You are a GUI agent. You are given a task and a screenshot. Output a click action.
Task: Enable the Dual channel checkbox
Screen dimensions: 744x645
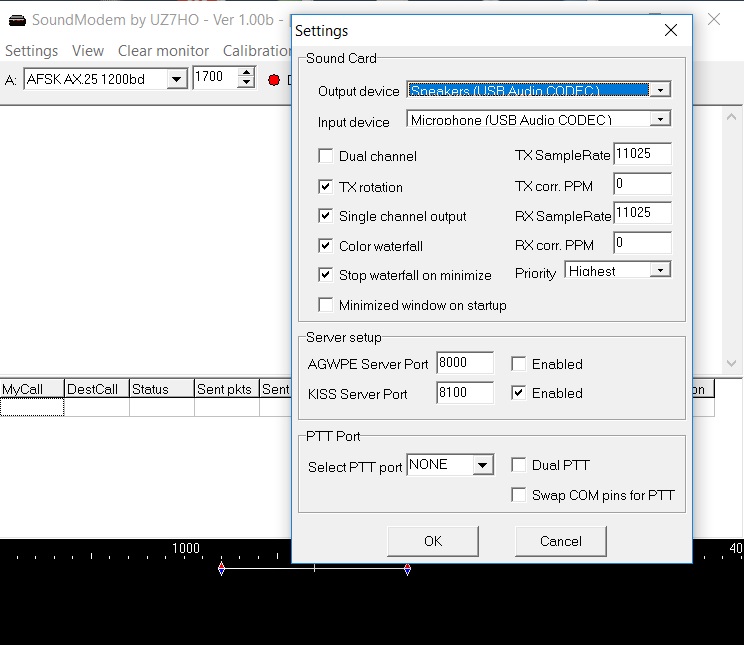(x=325, y=156)
